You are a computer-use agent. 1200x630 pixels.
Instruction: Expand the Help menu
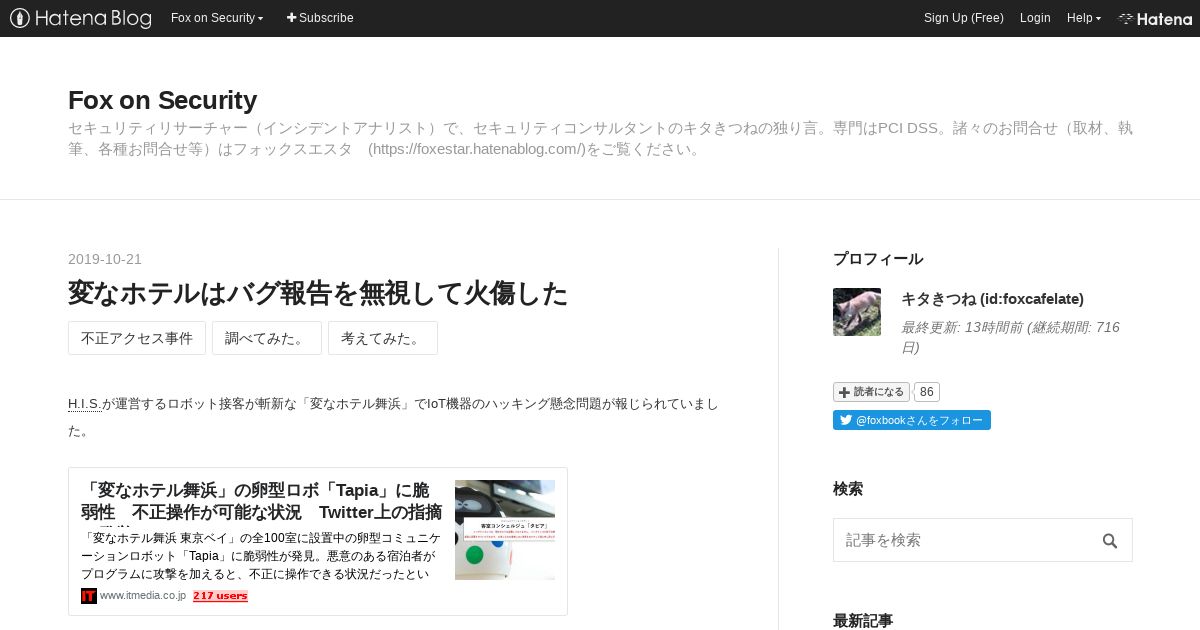pos(1083,18)
